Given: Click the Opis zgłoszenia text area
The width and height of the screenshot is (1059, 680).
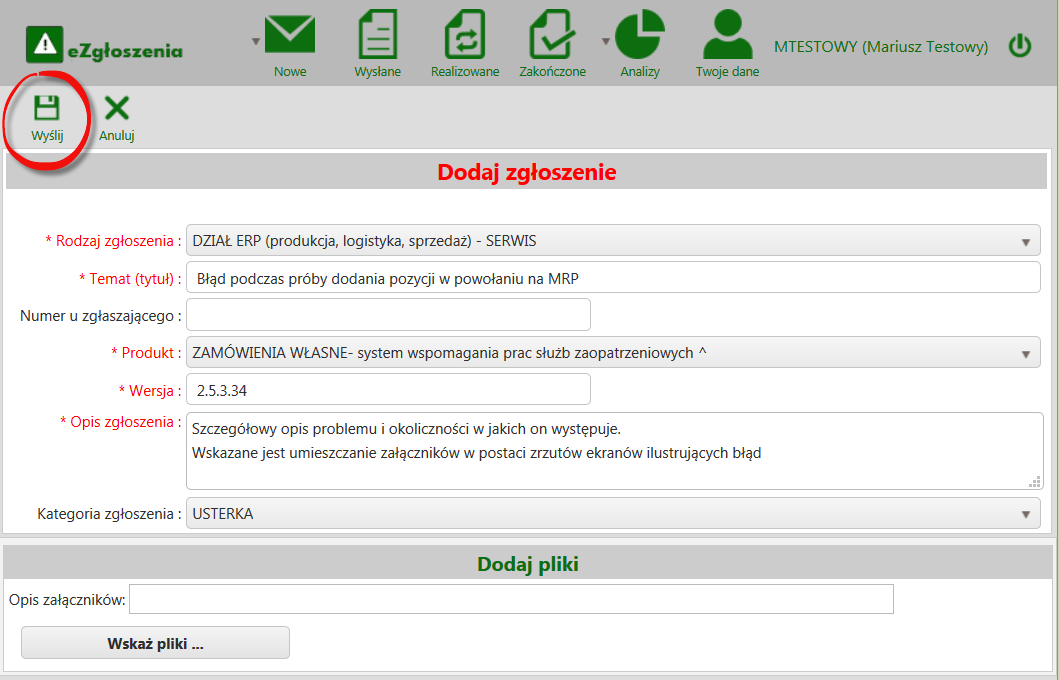Looking at the screenshot, I should coord(615,451).
